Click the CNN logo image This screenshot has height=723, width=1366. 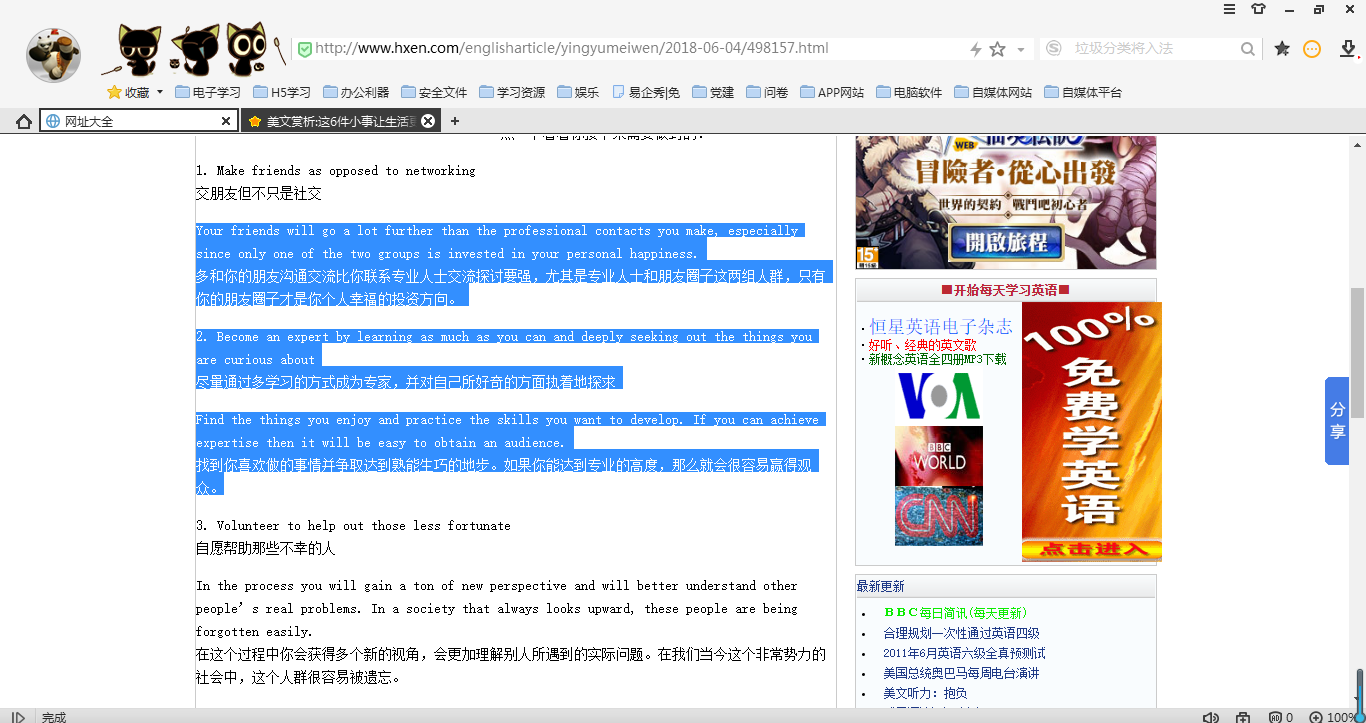pyautogui.click(x=939, y=516)
